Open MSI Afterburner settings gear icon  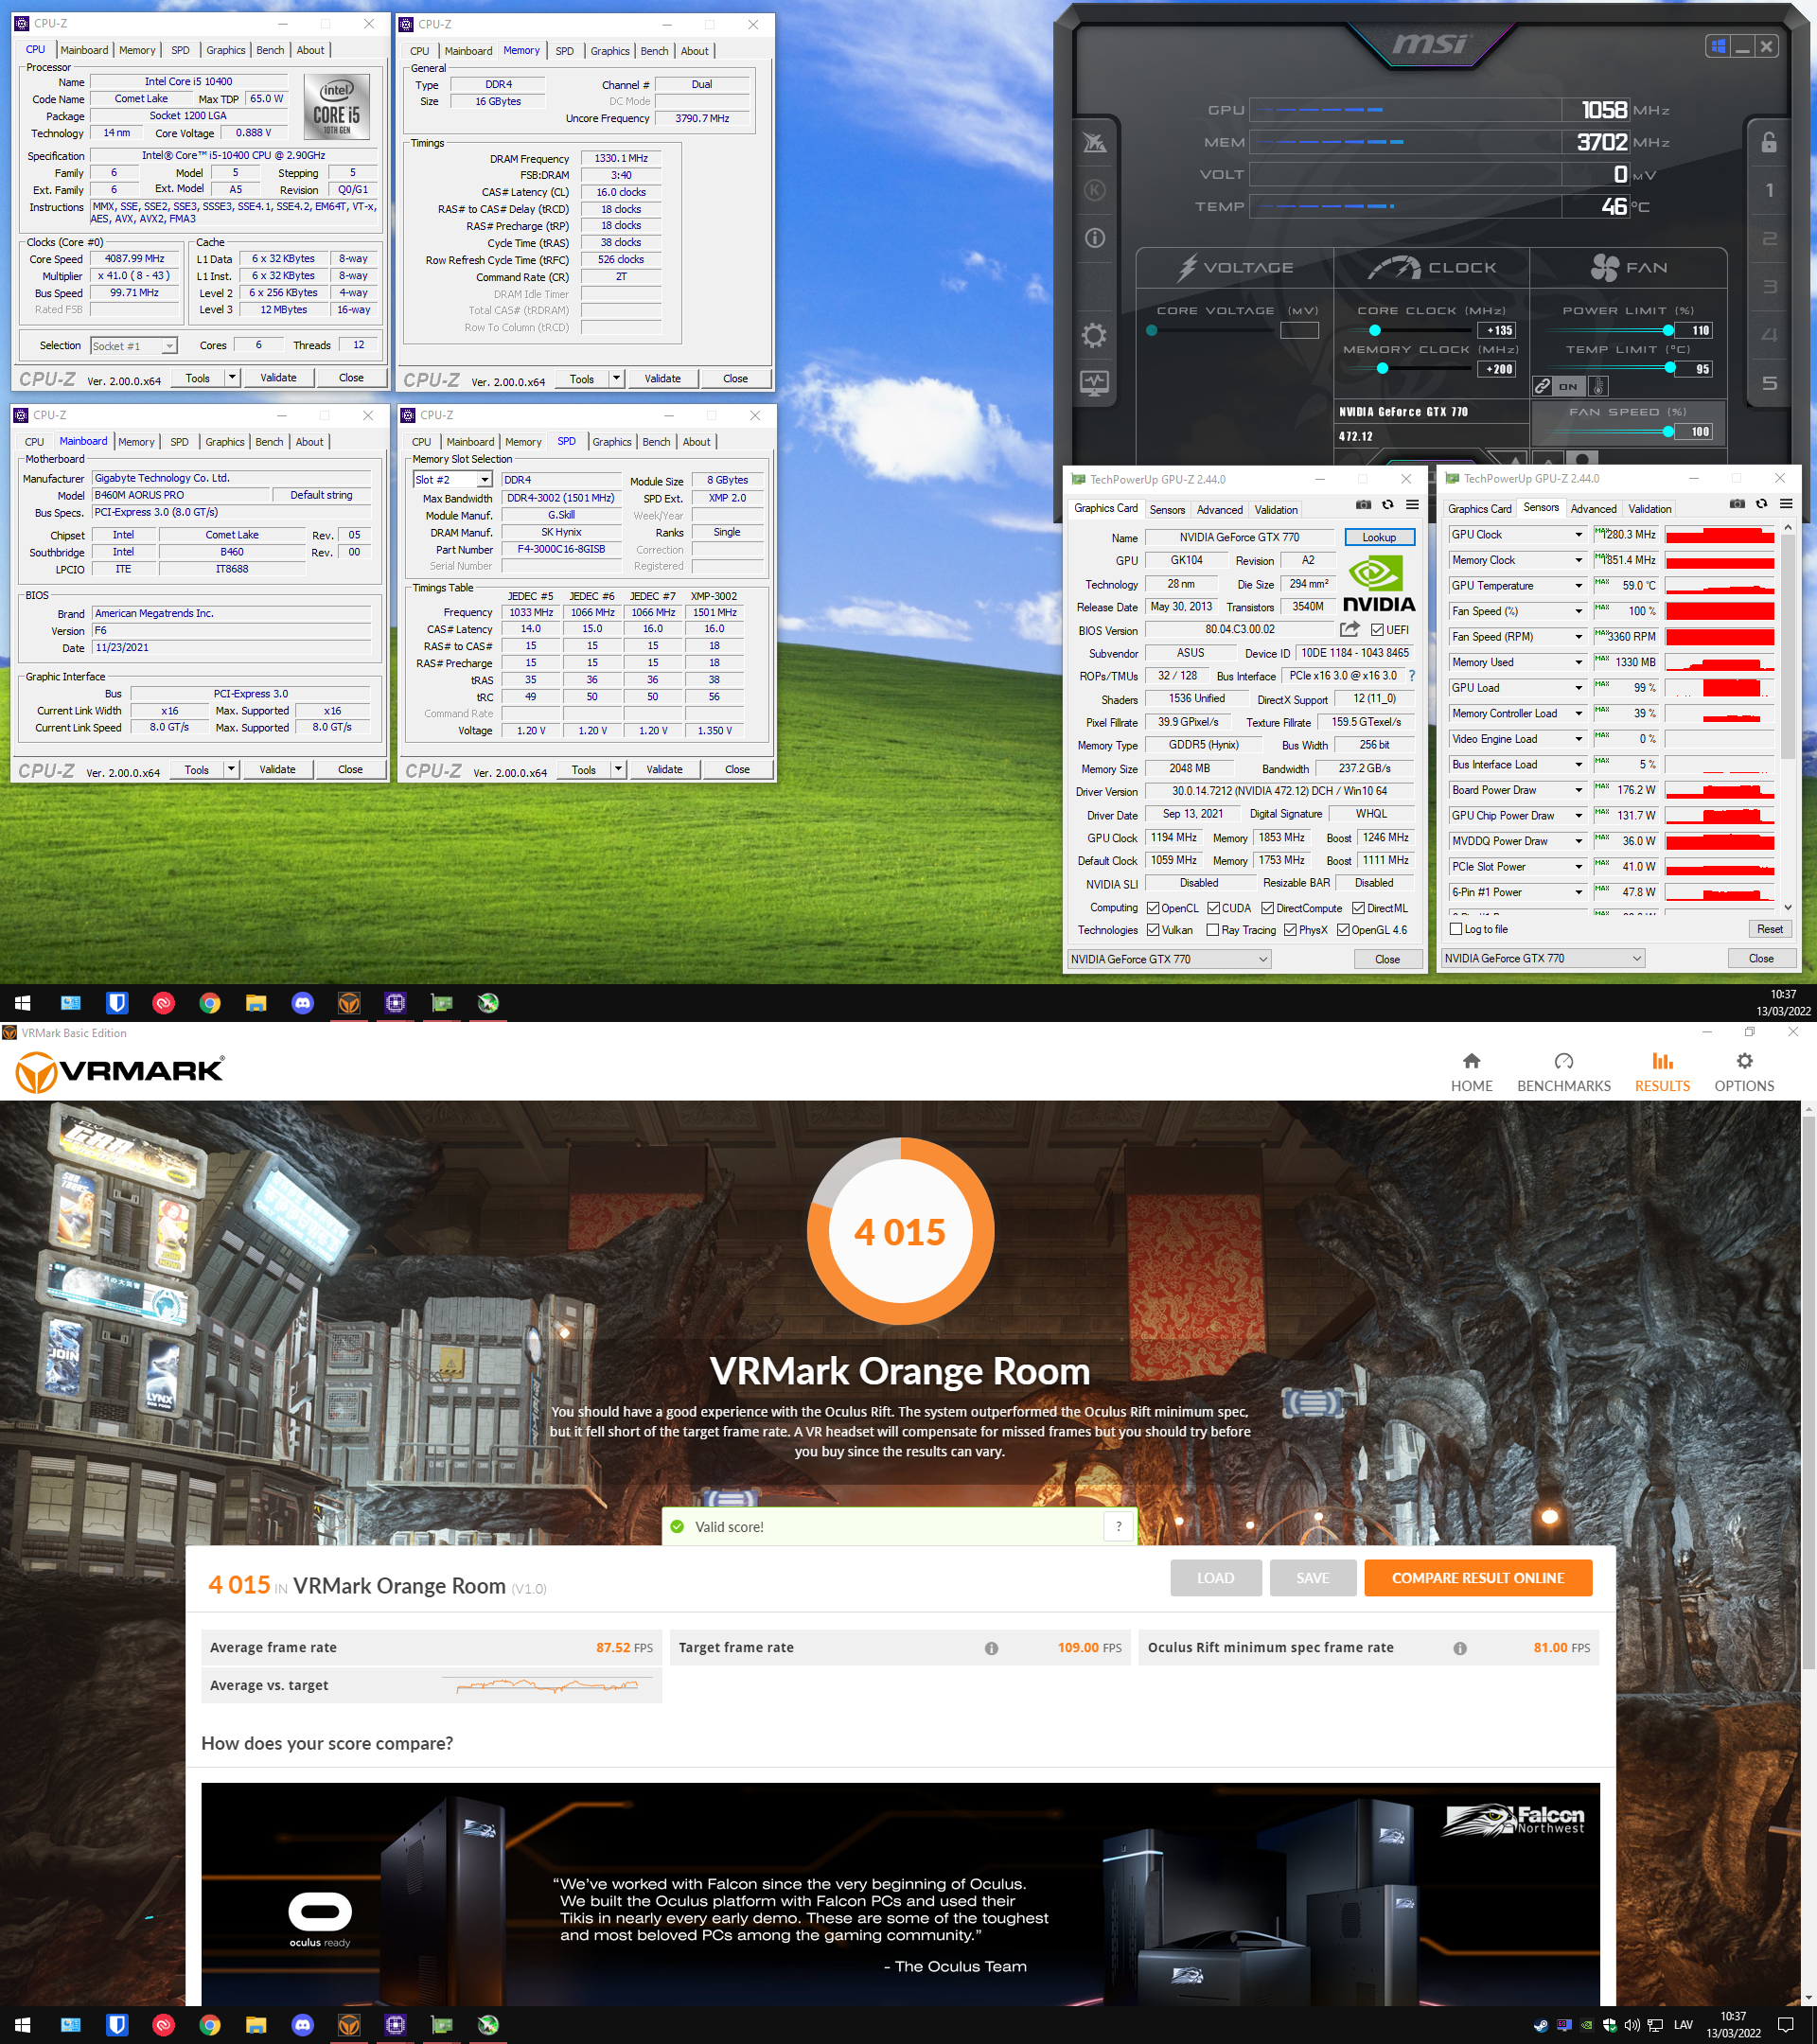(x=1094, y=335)
